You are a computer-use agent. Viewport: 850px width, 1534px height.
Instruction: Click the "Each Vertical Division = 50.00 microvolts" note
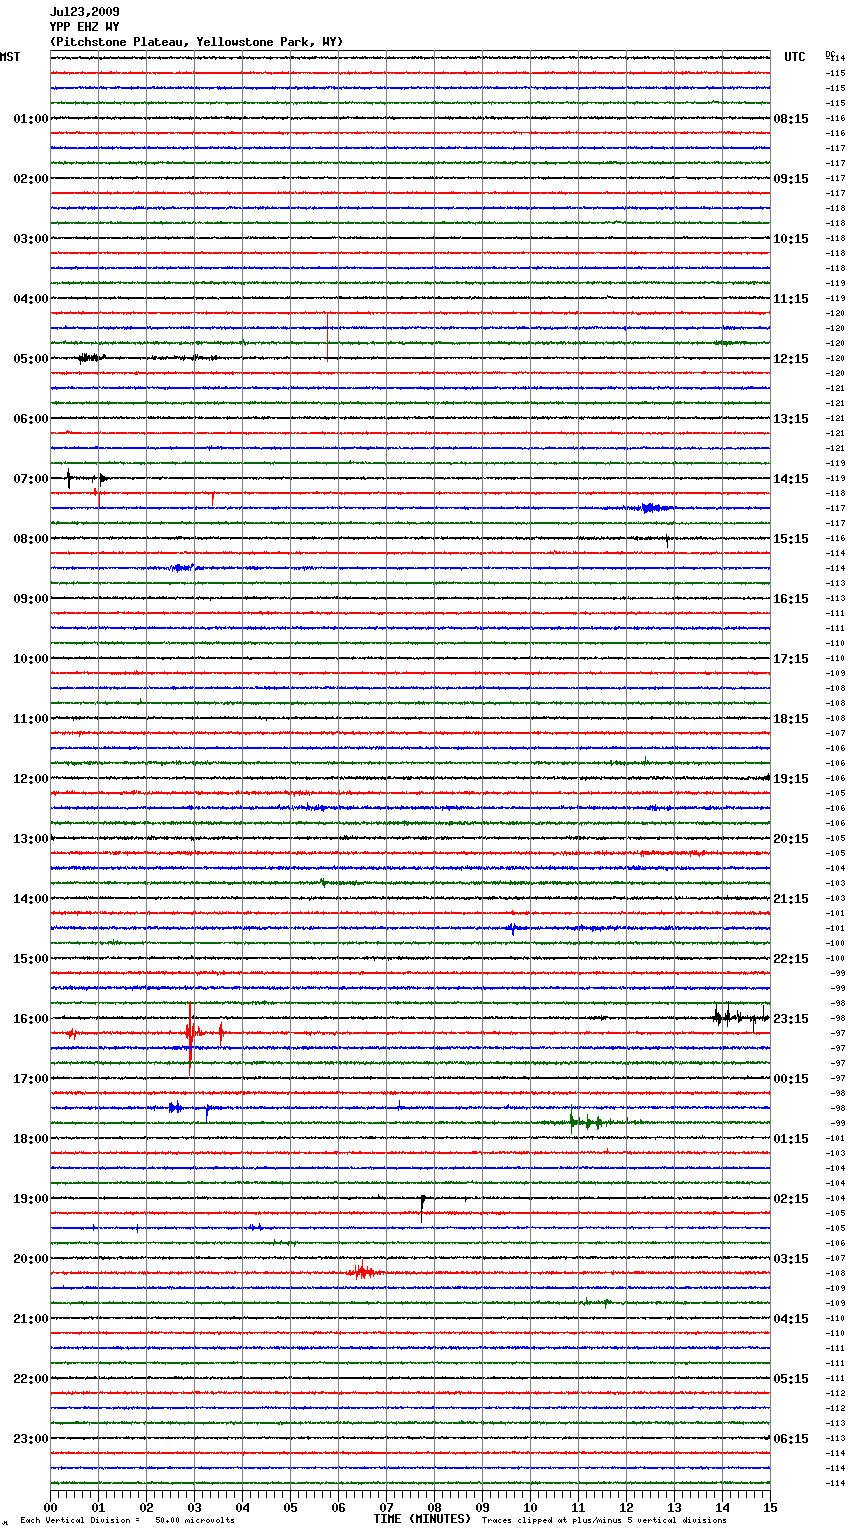point(127,1520)
